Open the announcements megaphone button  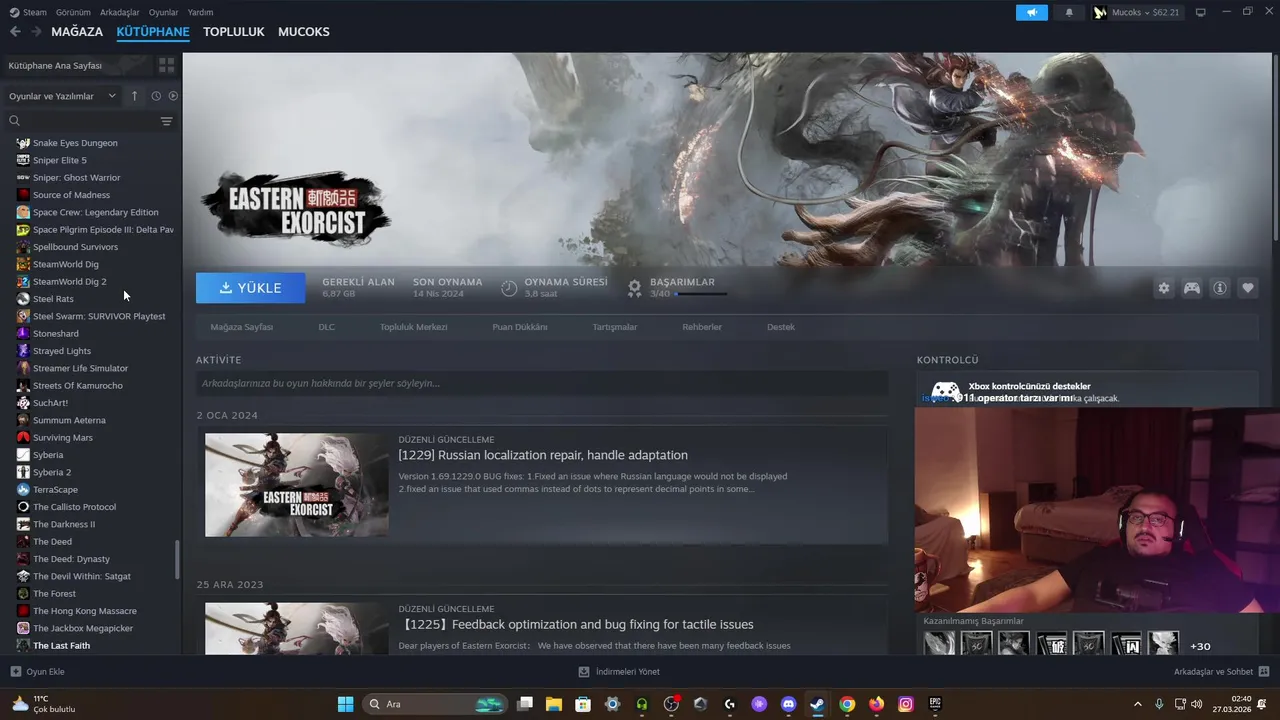pyautogui.click(x=1032, y=12)
